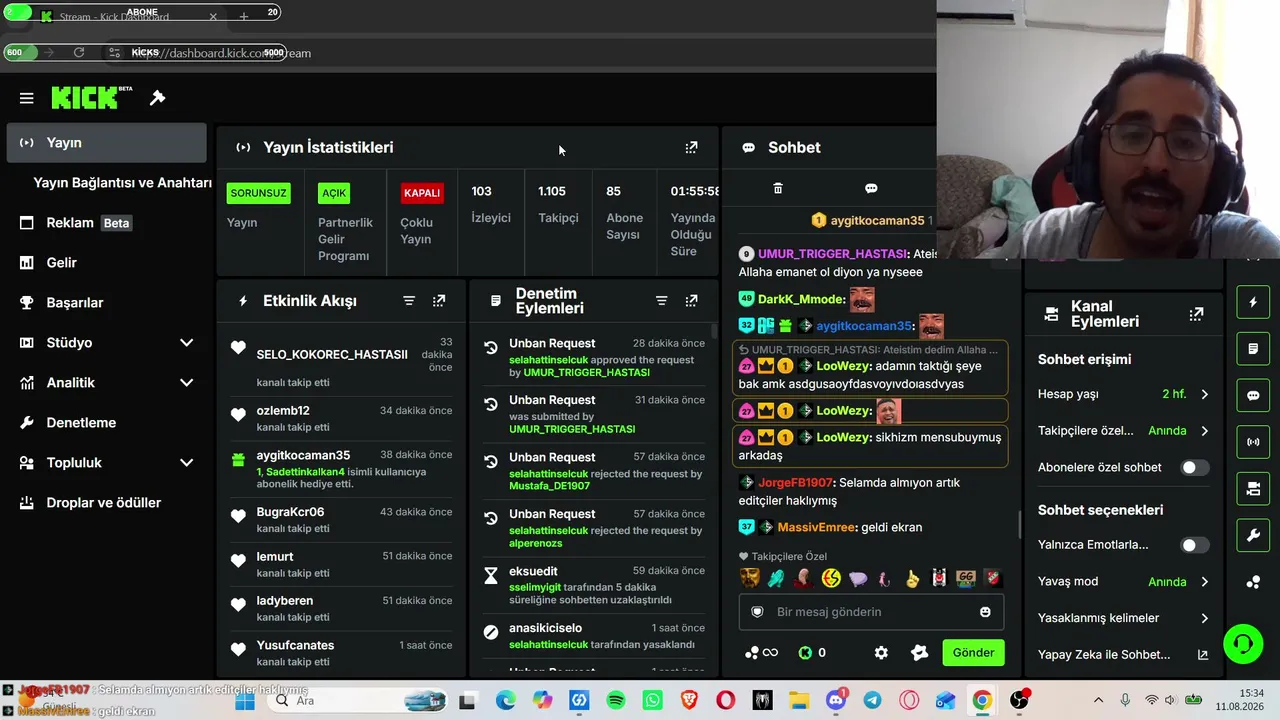
Task: Open Spotify from the taskbar
Action: 616,701
